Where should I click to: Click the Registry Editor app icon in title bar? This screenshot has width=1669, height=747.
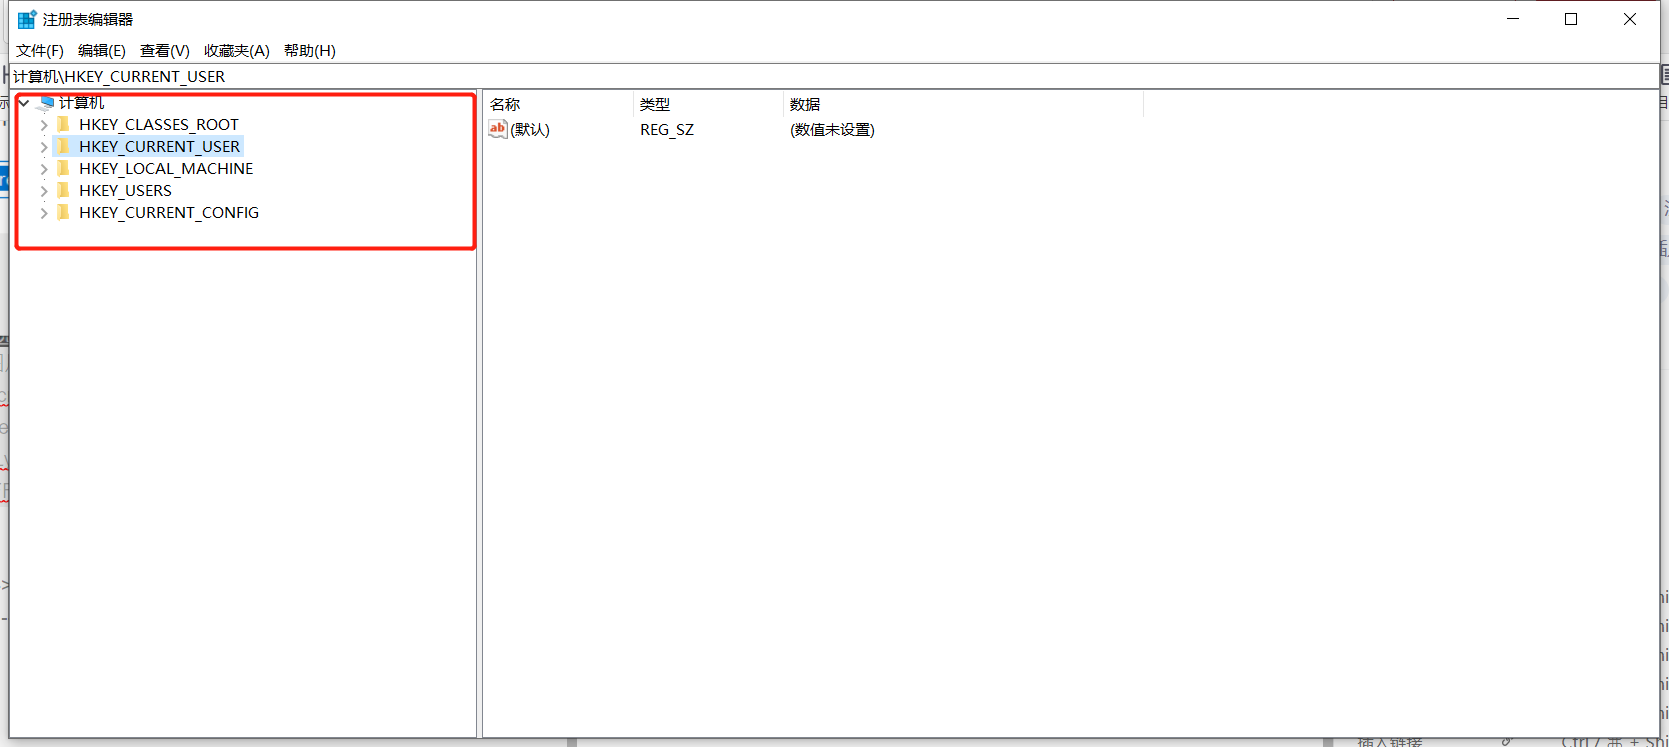(x=27, y=19)
